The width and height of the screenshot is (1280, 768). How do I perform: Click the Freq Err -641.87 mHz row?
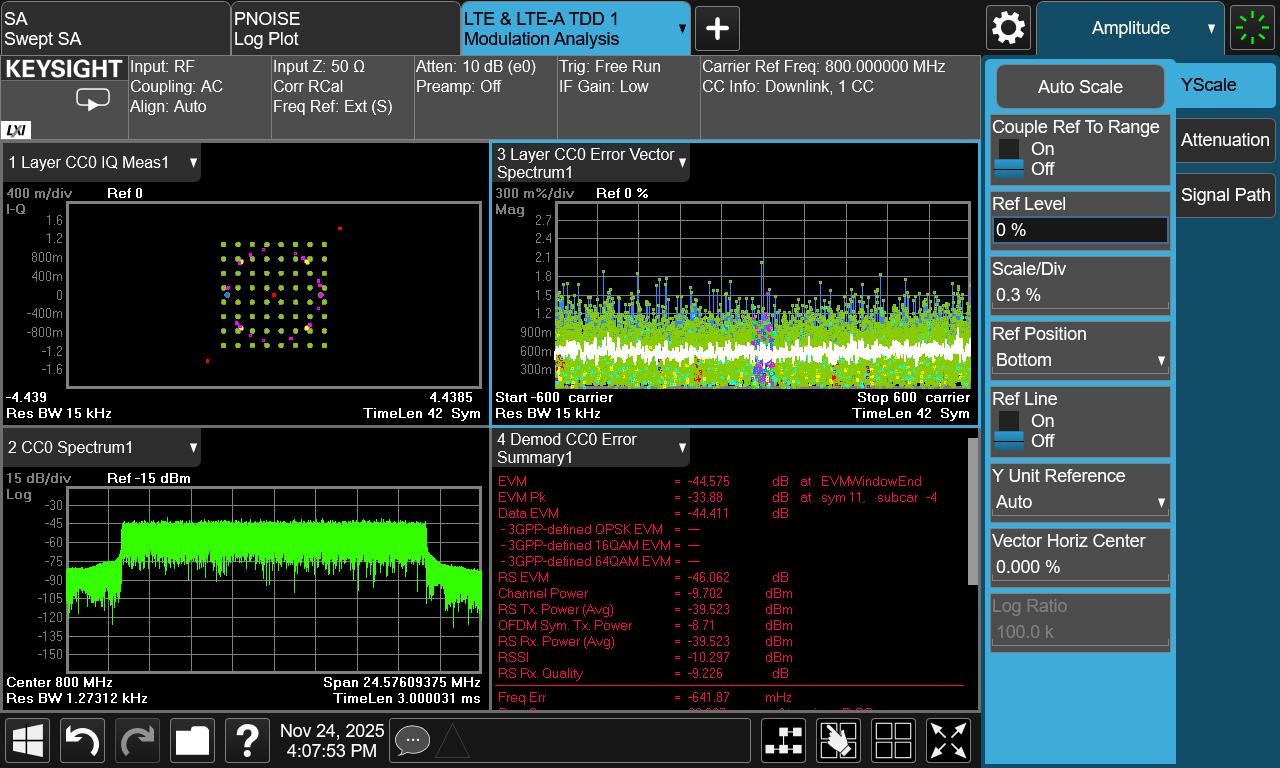tap(645, 697)
